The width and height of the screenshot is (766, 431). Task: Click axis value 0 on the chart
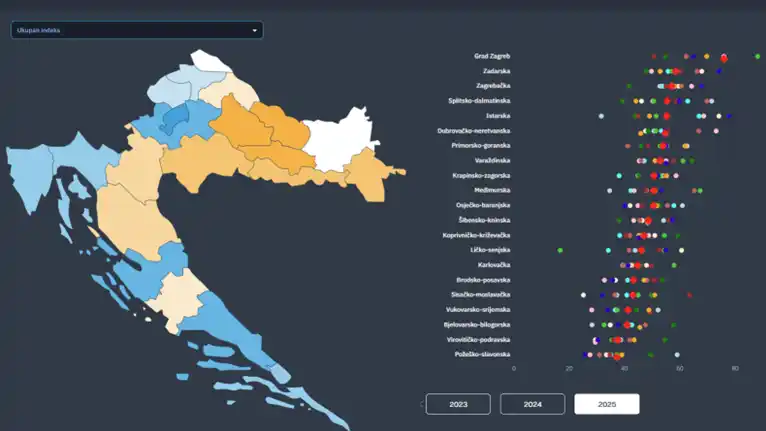513,368
